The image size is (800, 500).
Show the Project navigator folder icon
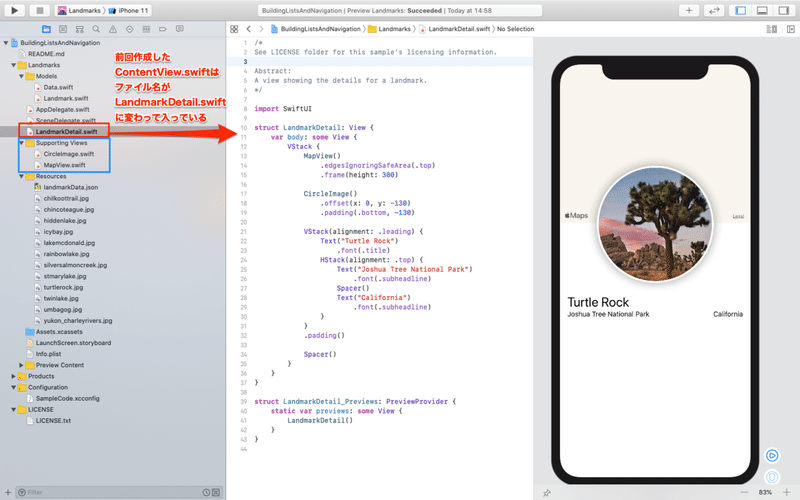click(46, 29)
